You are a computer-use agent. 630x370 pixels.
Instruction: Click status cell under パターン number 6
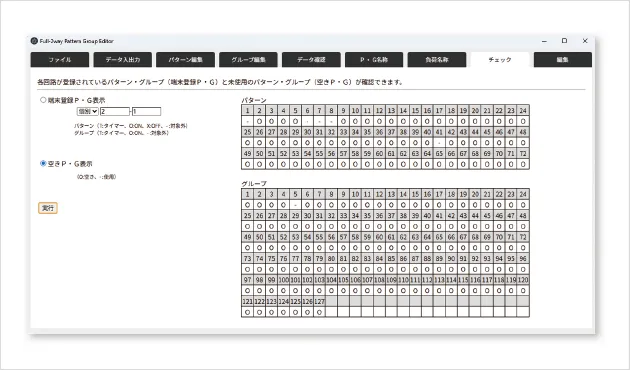pyautogui.click(x=307, y=121)
